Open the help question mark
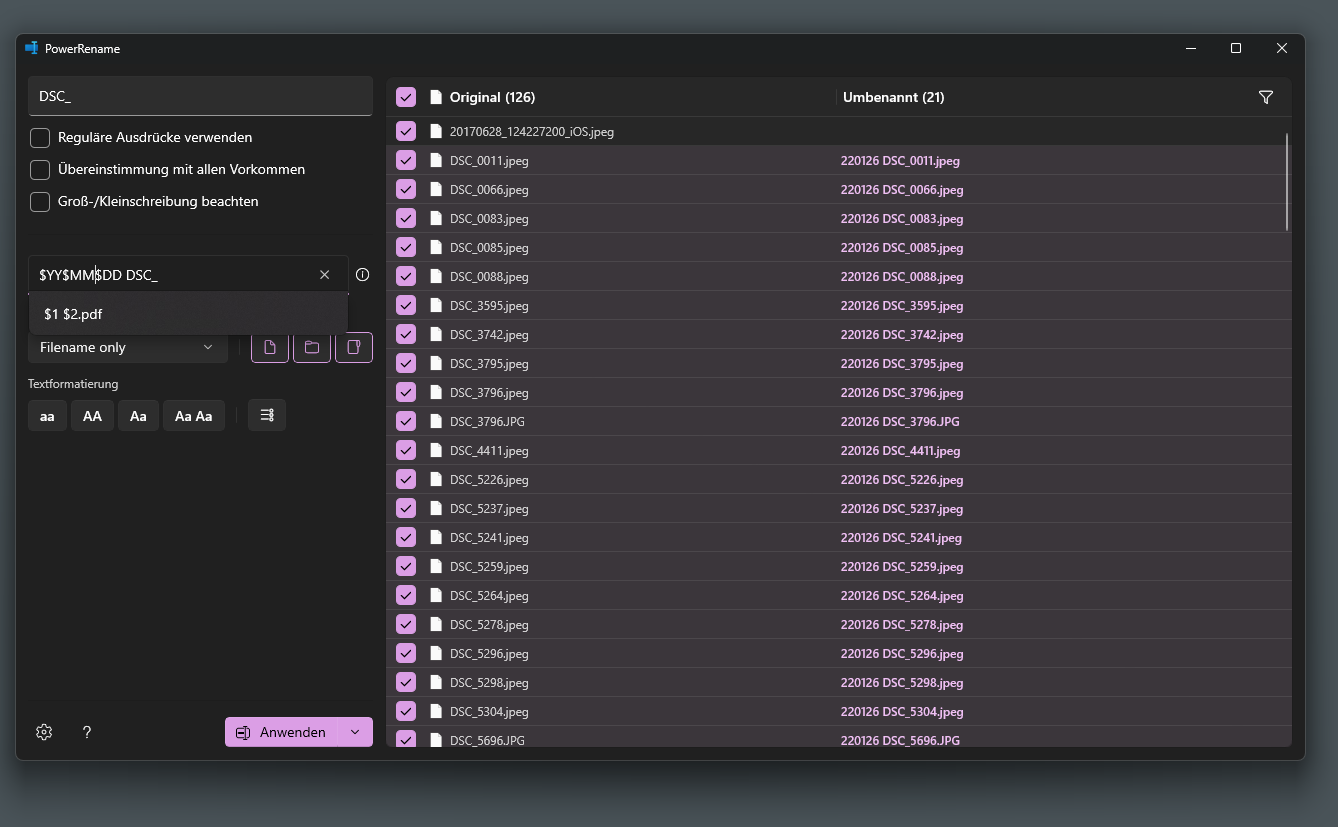 [87, 732]
